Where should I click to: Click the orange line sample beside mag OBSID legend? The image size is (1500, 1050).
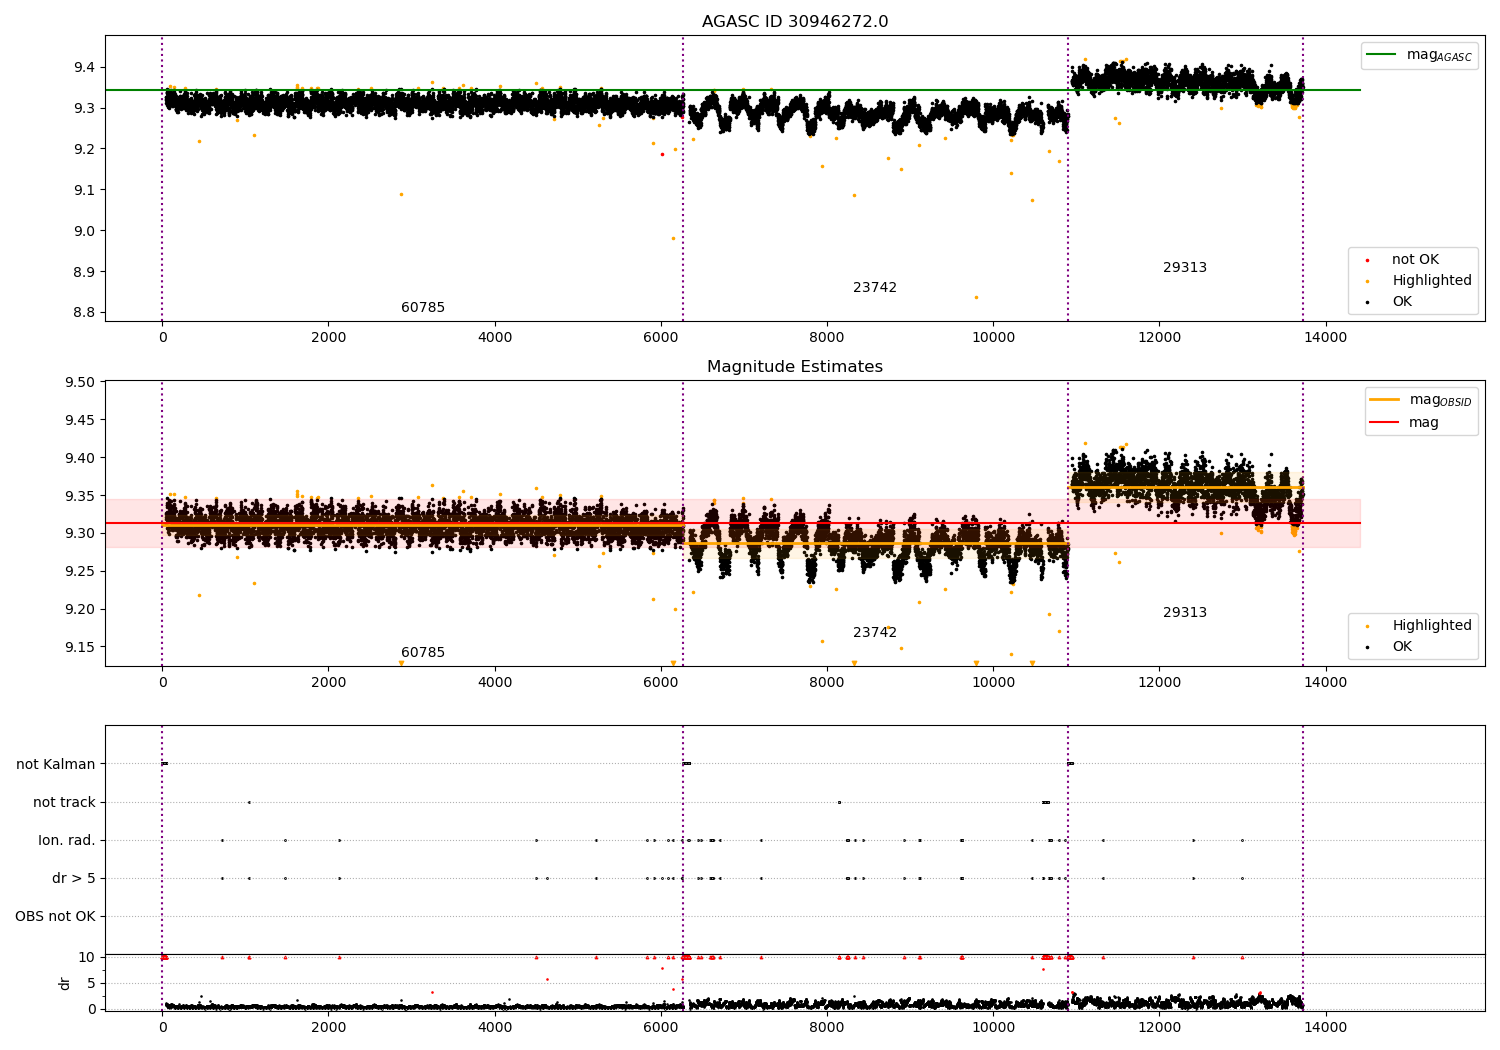pos(1384,400)
